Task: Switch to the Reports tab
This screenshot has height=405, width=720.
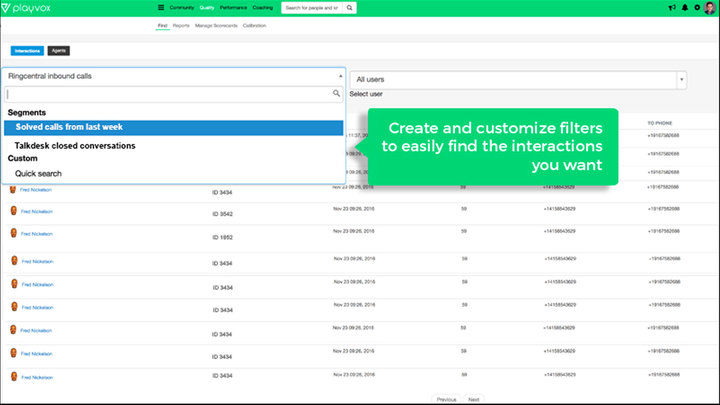Action: click(181, 25)
